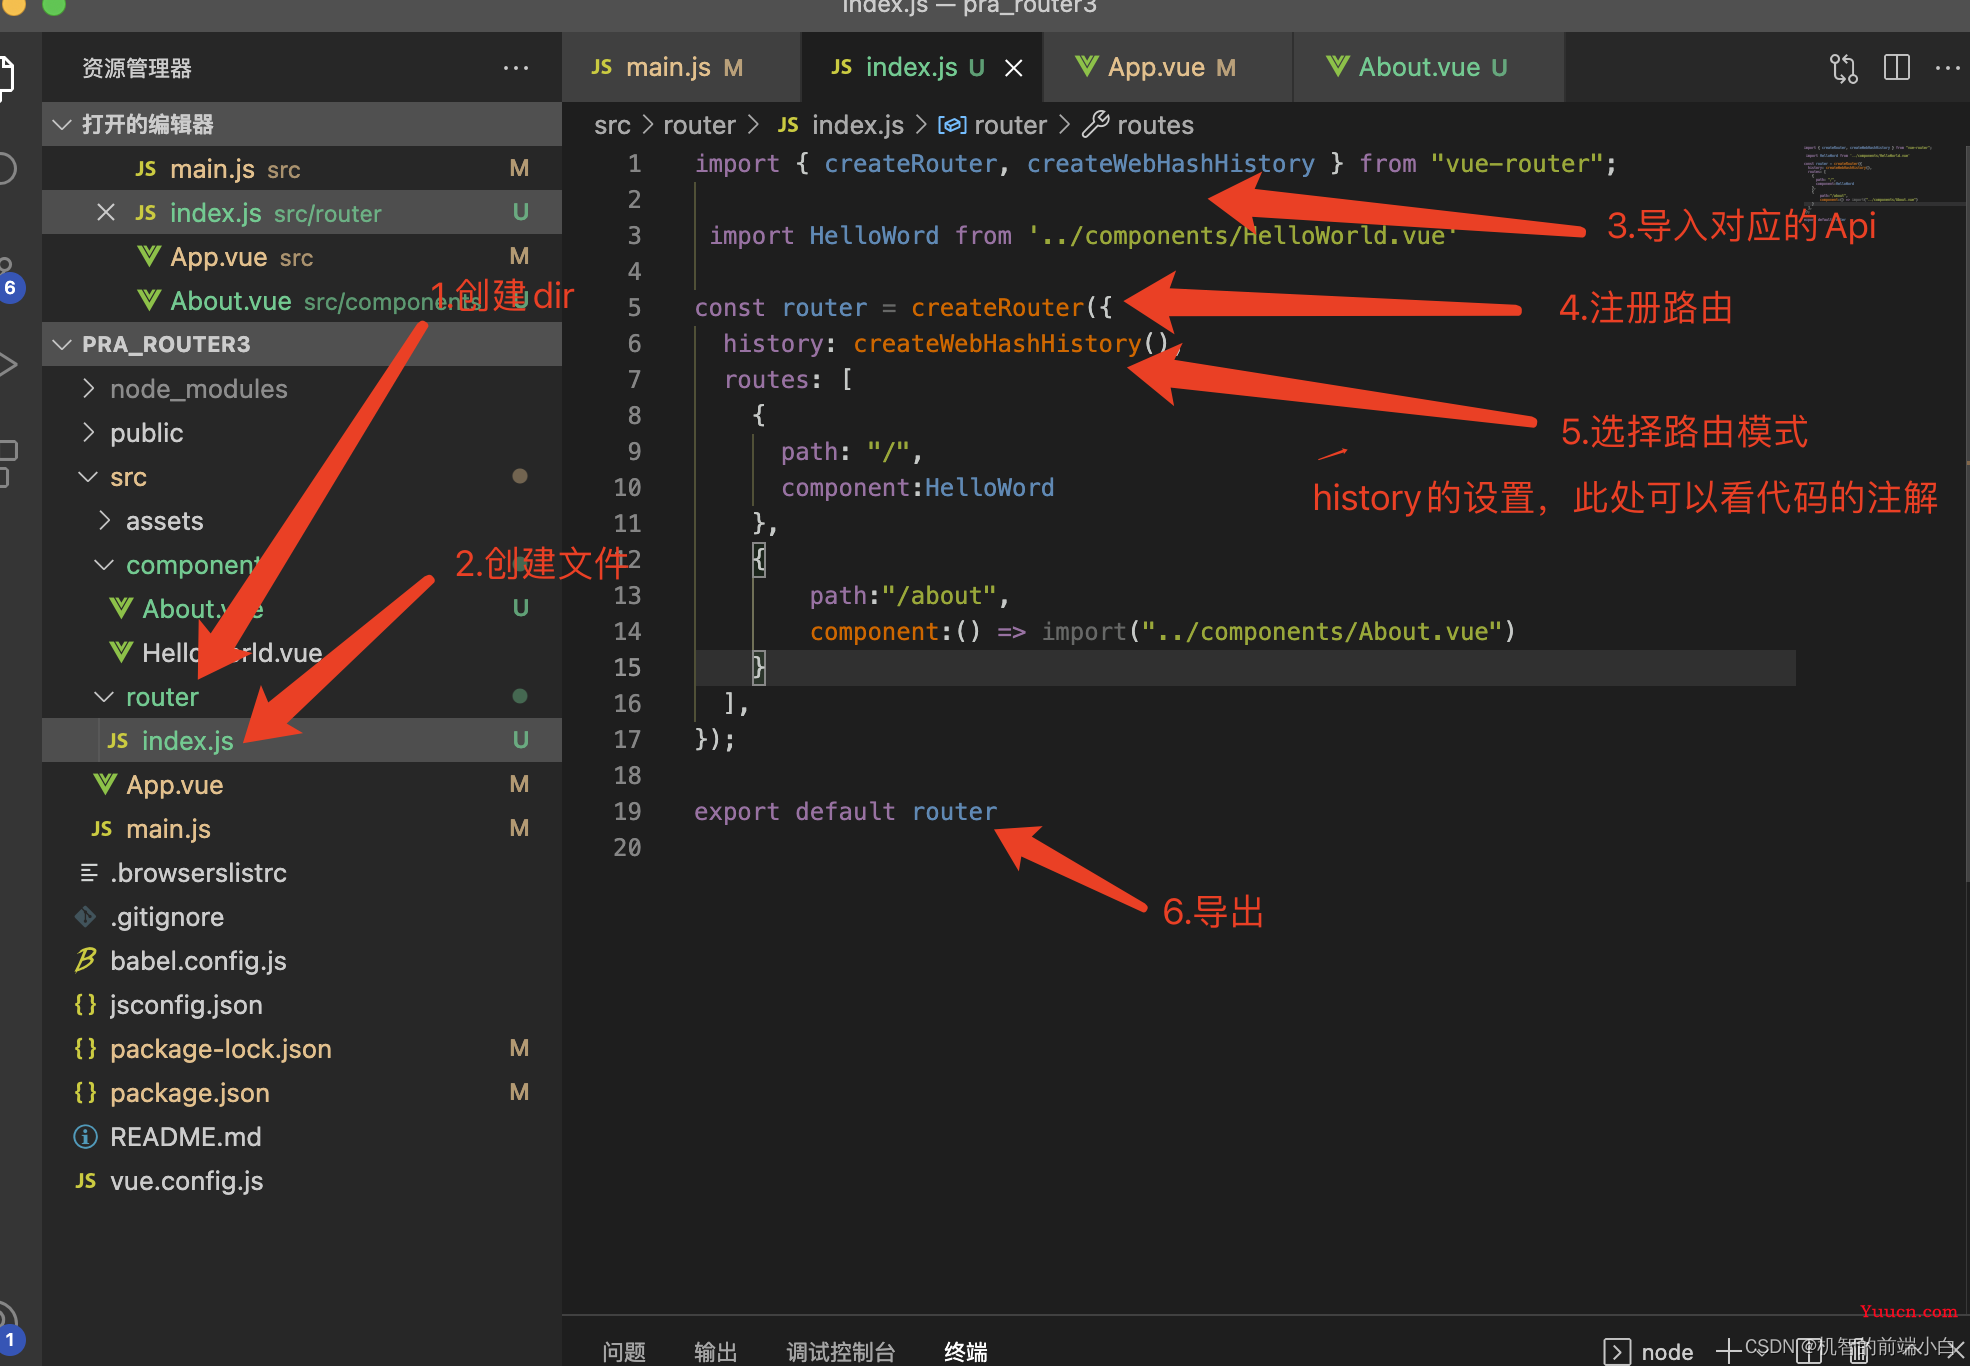This screenshot has height=1366, width=1970.
Task: Open App.vue in the src folder tree
Action: 302,785
